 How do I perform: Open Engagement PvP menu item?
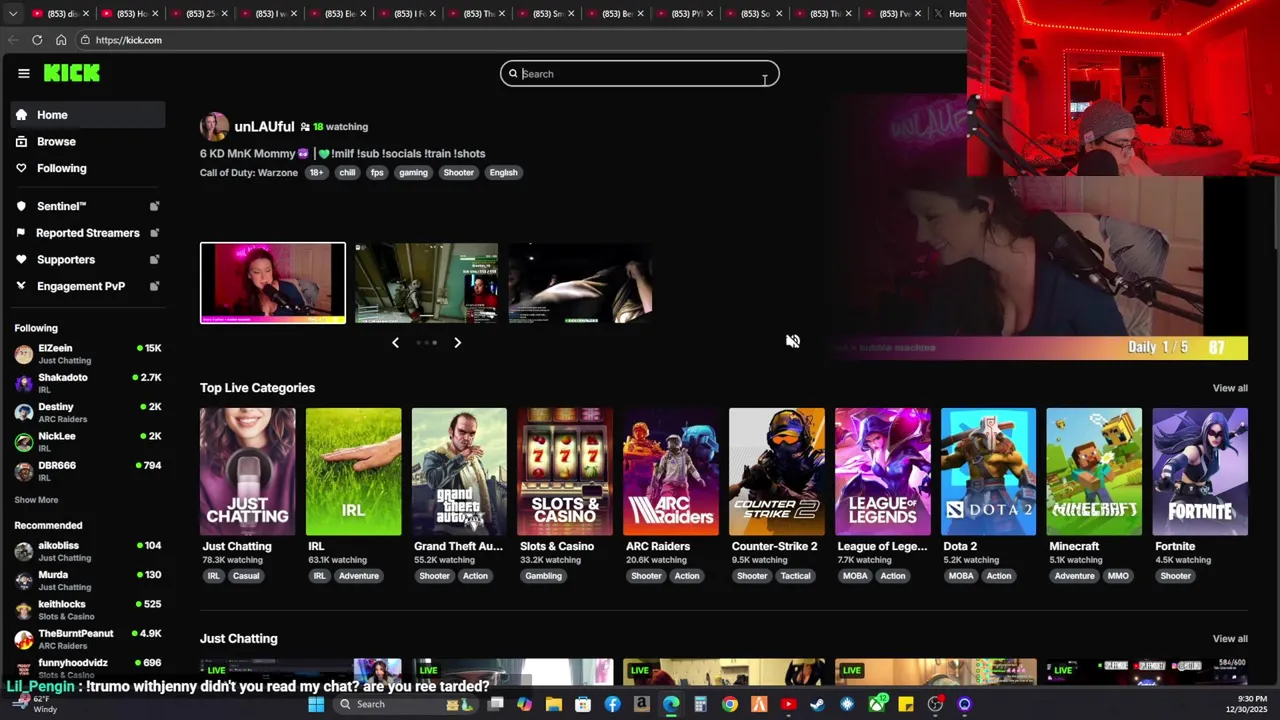pos(88,286)
